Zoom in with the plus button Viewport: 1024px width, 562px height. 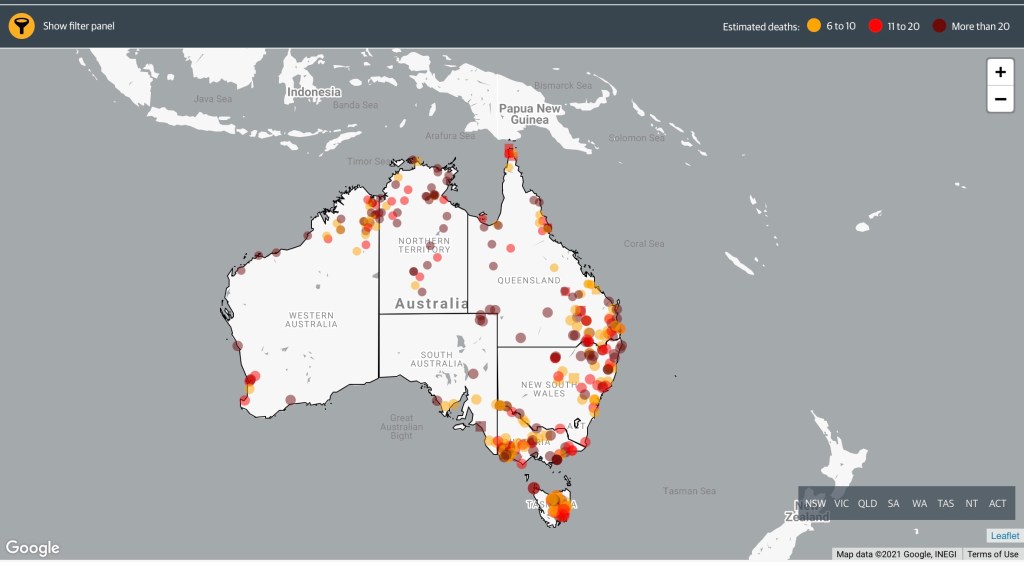tap(1000, 73)
